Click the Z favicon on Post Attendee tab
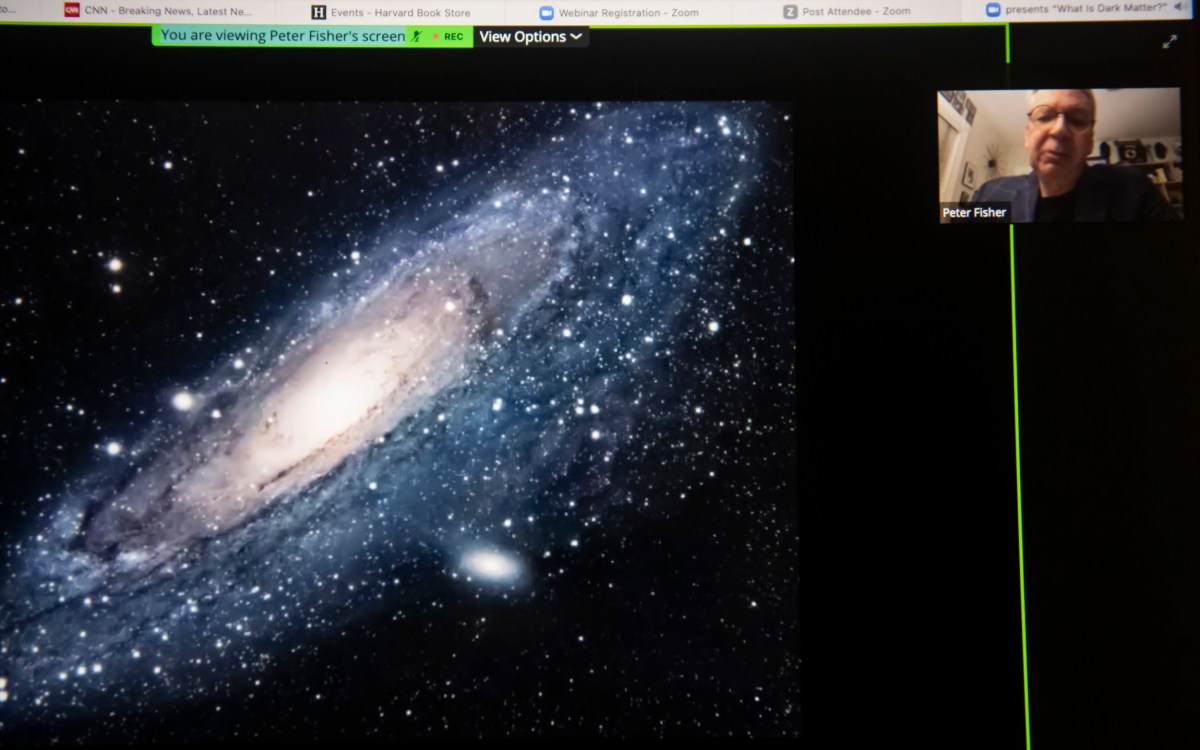 click(790, 12)
